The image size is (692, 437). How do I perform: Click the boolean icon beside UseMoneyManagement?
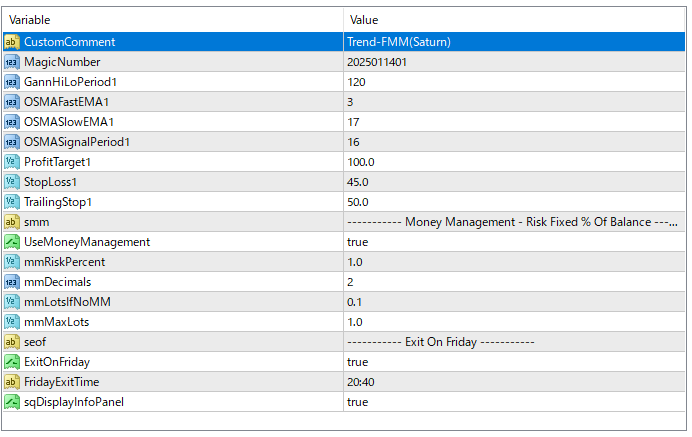pyautogui.click(x=12, y=242)
